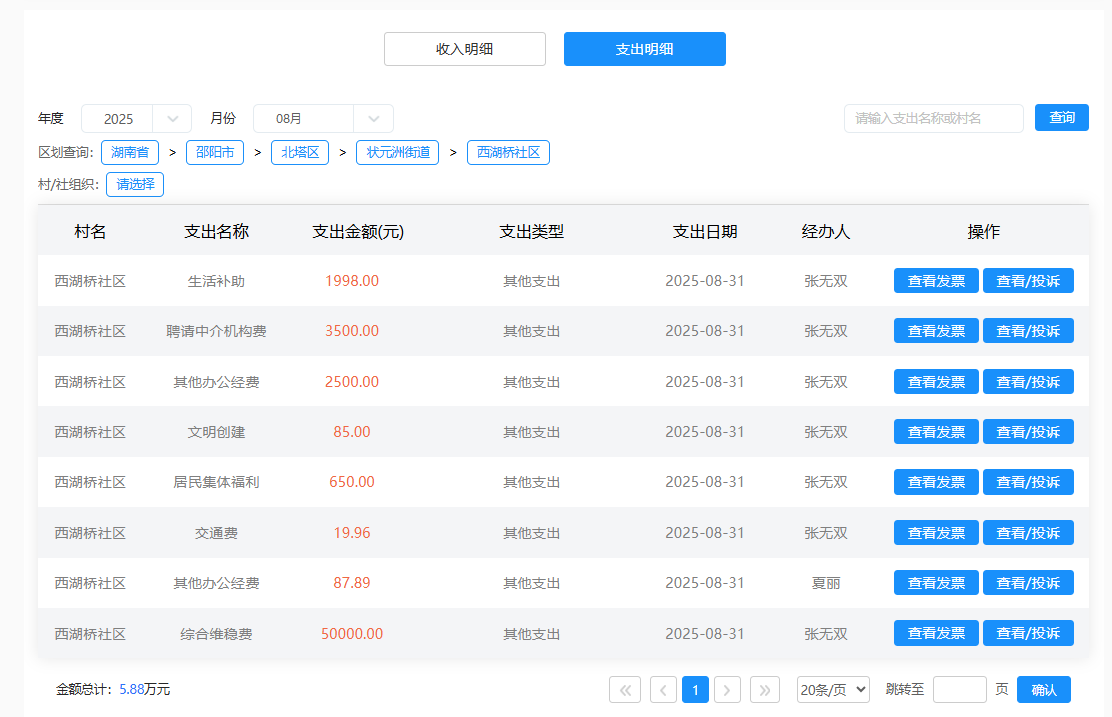View invoice for 聘请中介机构费 expense
The height and width of the screenshot is (717, 1112).
click(935, 331)
